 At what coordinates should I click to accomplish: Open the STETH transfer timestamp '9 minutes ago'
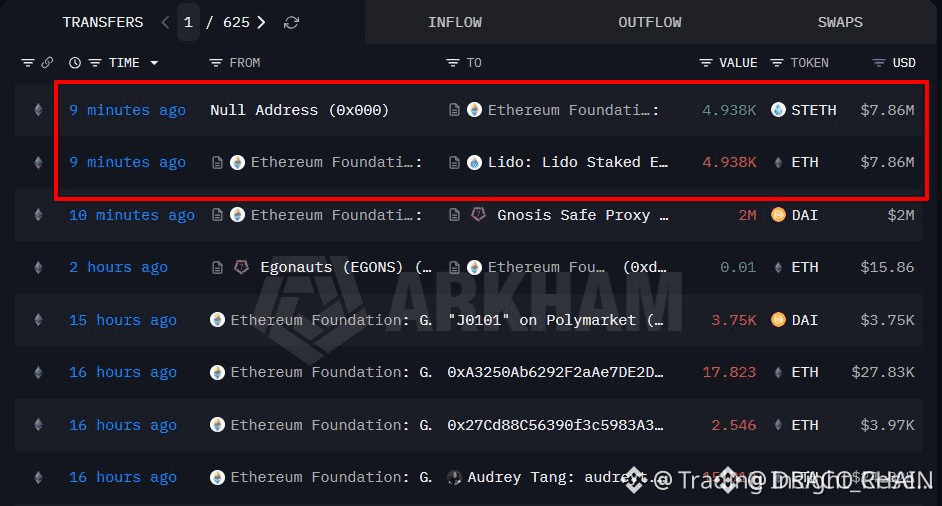point(127,110)
